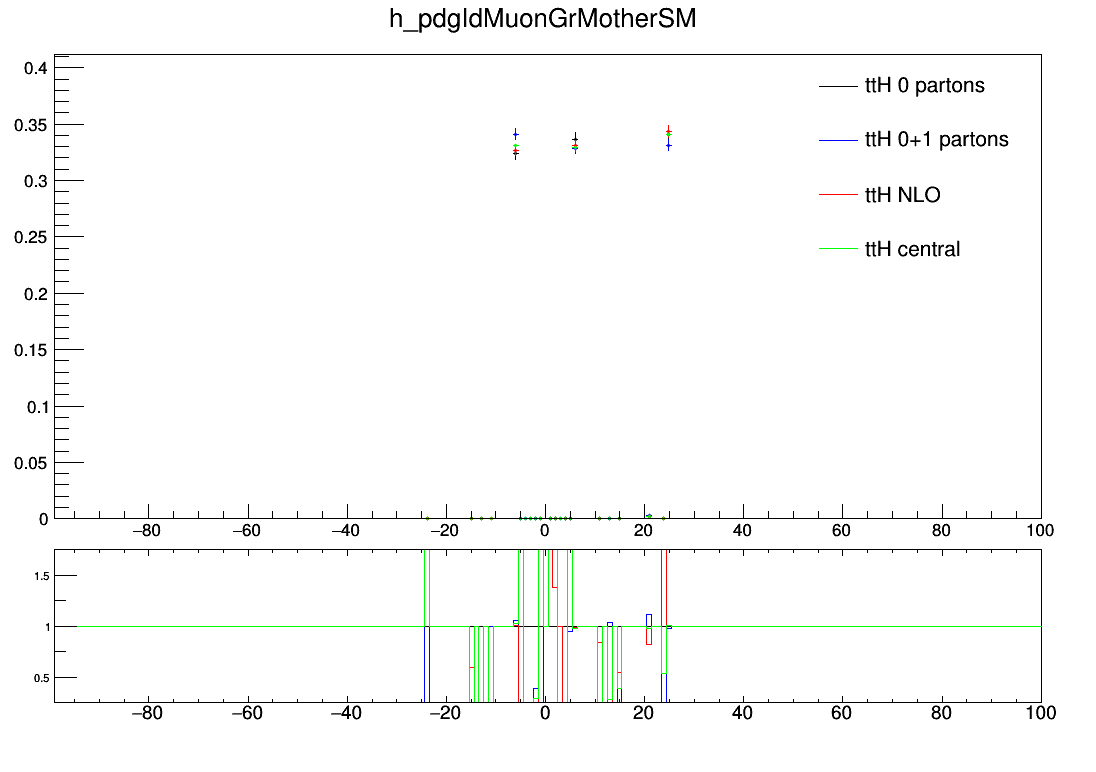Click the 0.05 label on upper y-axis
The image size is (1096, 772).
pos(31,463)
